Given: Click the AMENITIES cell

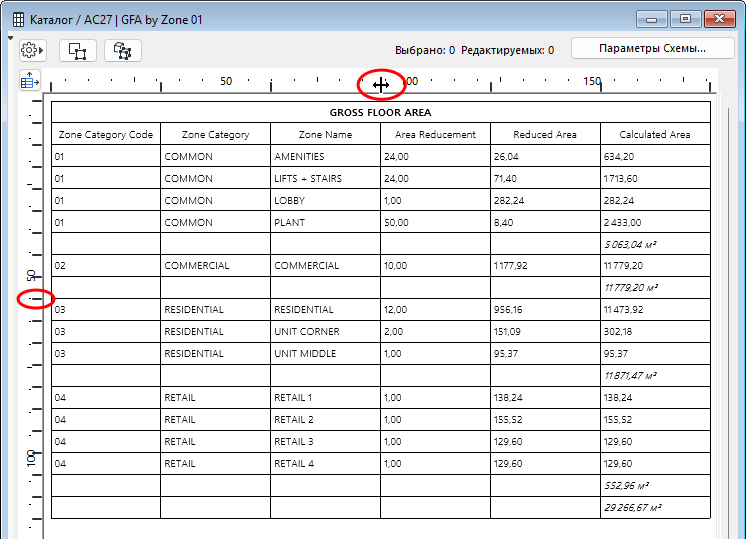Looking at the screenshot, I should click(x=325, y=156).
